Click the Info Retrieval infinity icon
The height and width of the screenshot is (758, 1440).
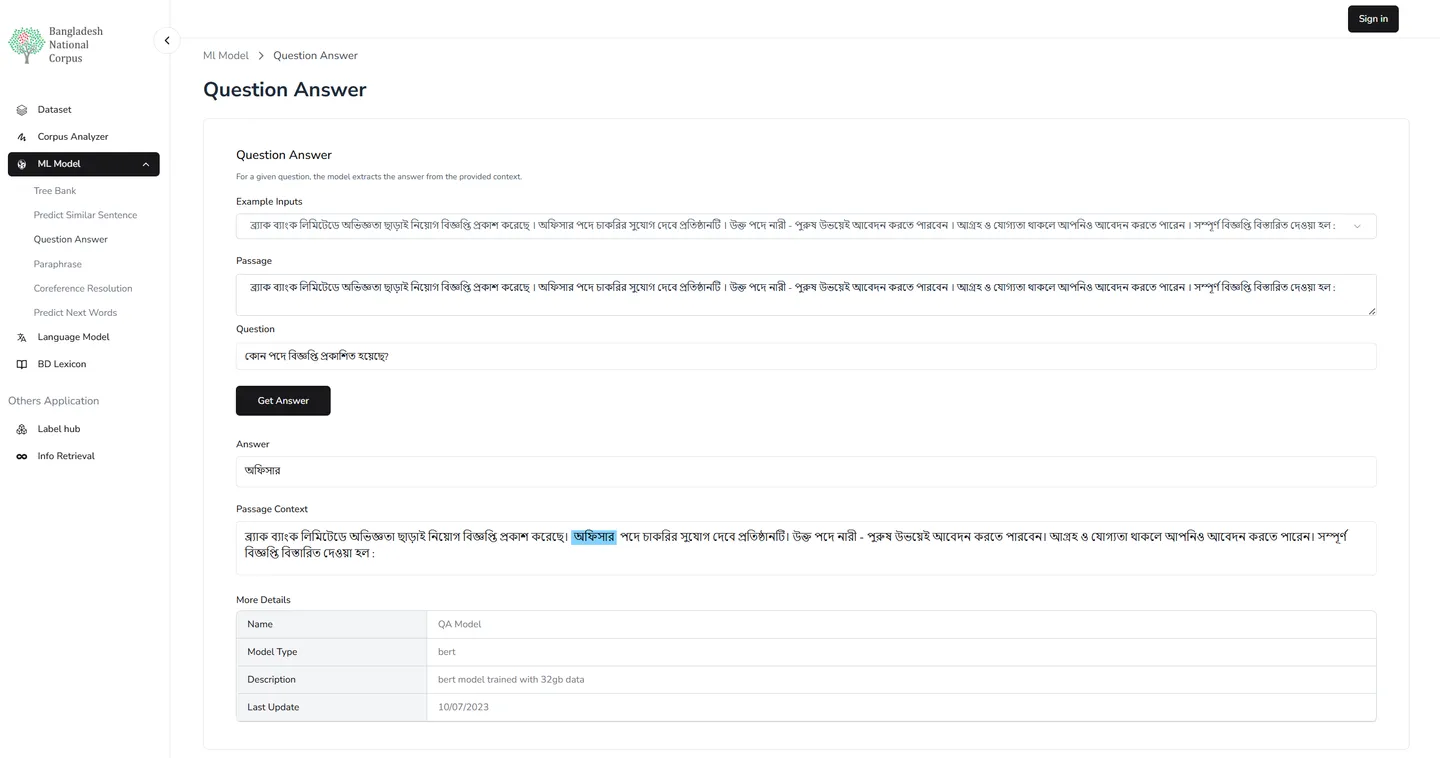22,457
